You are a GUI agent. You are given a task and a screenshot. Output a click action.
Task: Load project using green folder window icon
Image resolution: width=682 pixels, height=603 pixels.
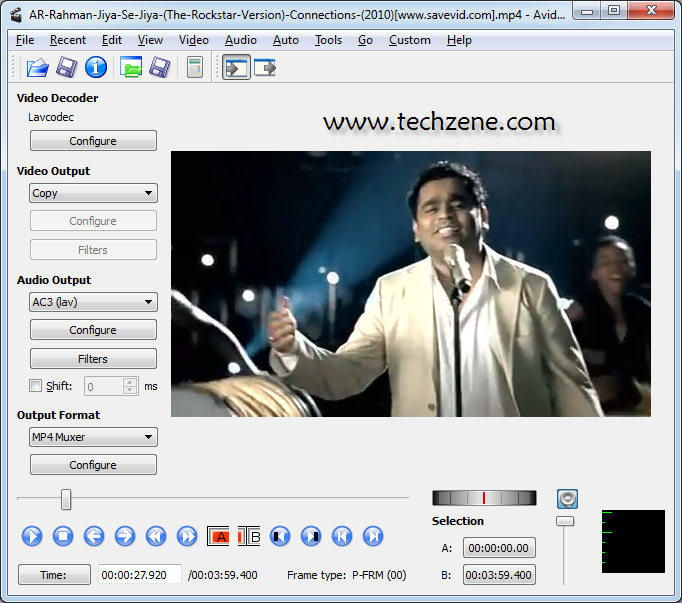coord(131,67)
